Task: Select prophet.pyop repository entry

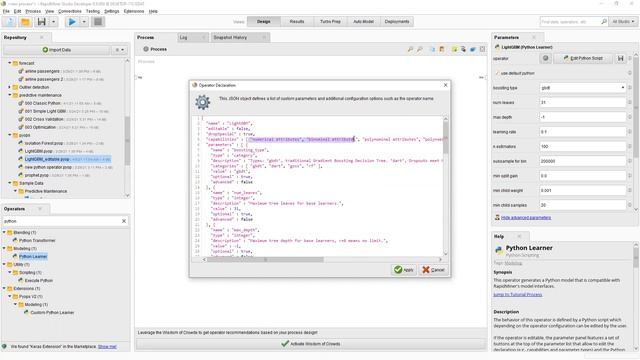Action: point(37,175)
